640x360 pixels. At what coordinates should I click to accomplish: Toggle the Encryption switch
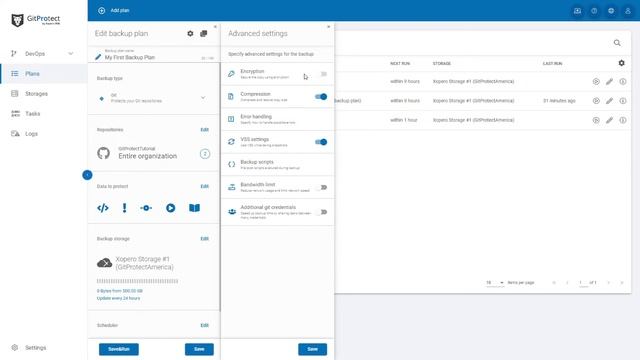(x=323, y=74)
